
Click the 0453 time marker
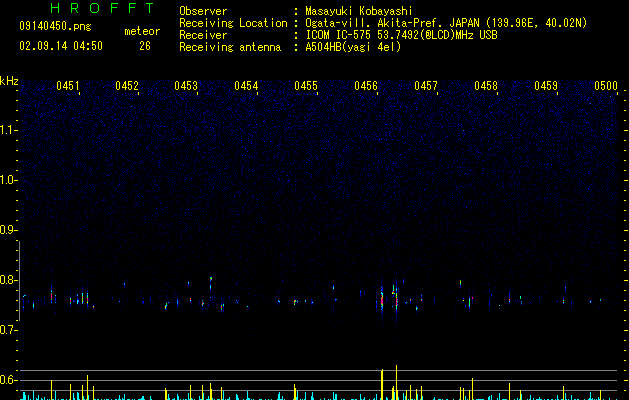pos(186,86)
